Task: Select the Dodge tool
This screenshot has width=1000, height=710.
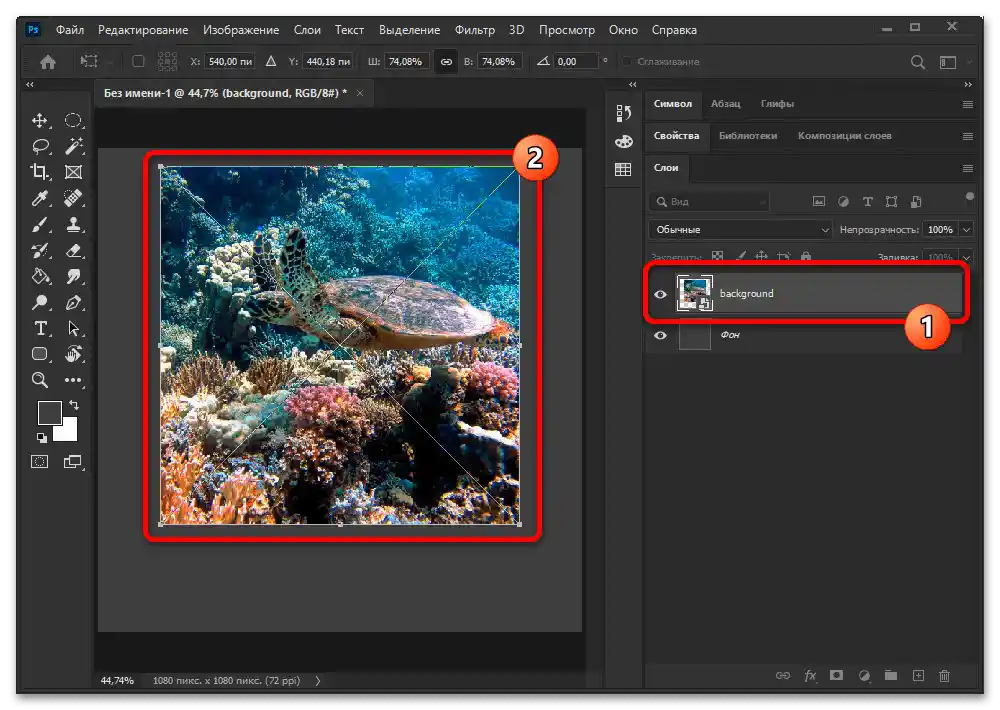Action: pyautogui.click(x=40, y=302)
